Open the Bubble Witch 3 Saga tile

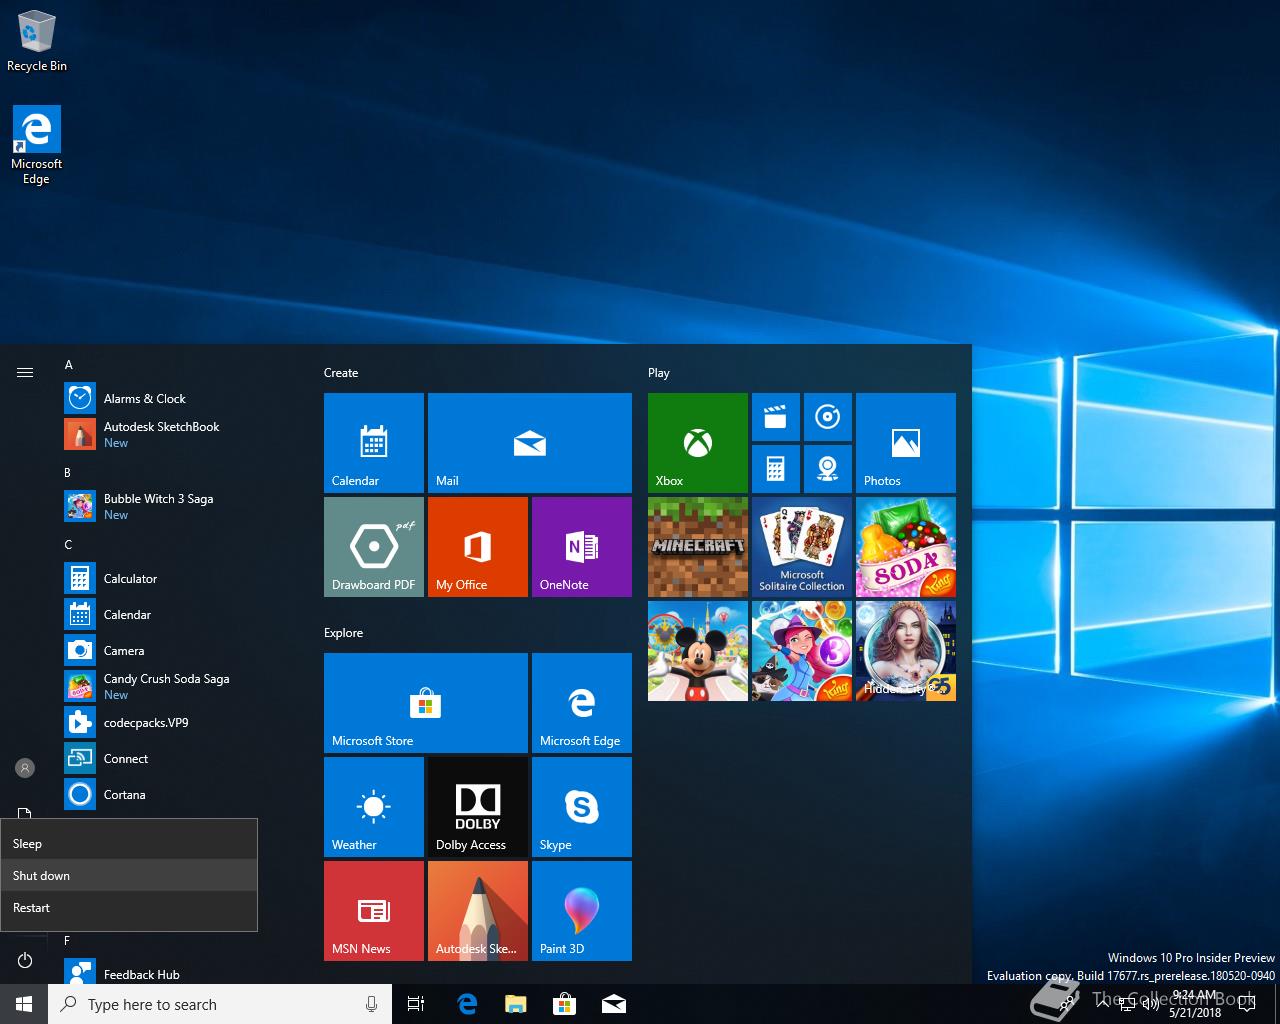pos(802,651)
